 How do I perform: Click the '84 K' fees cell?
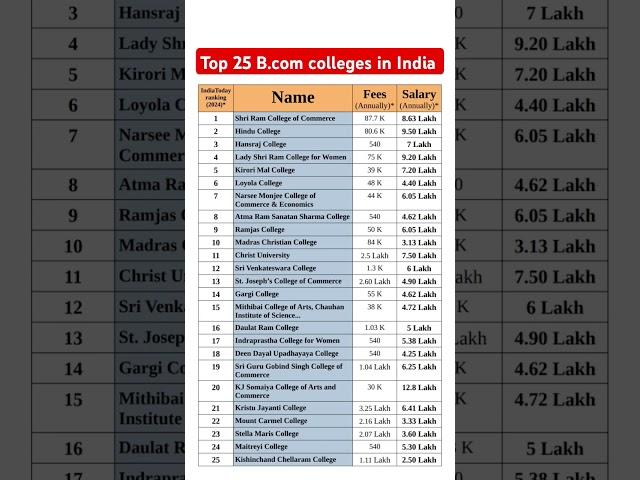374,242
